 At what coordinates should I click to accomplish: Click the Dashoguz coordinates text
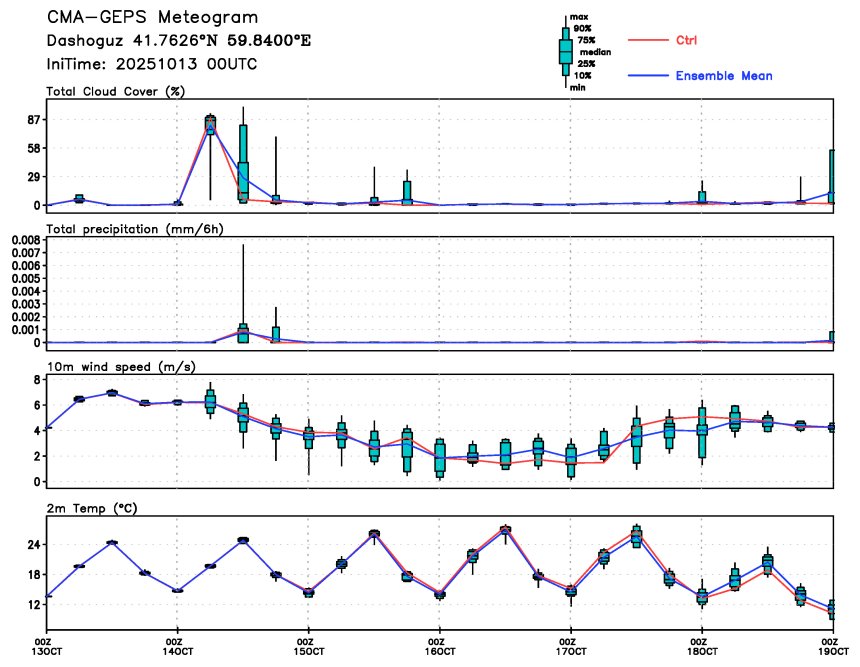point(179,41)
